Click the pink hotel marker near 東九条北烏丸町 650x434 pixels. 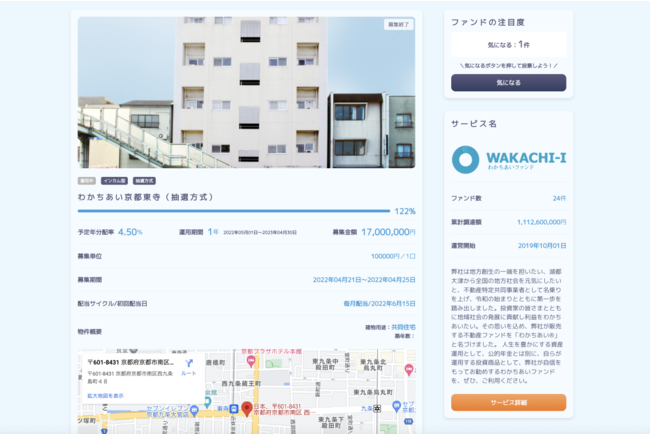click(x=409, y=369)
